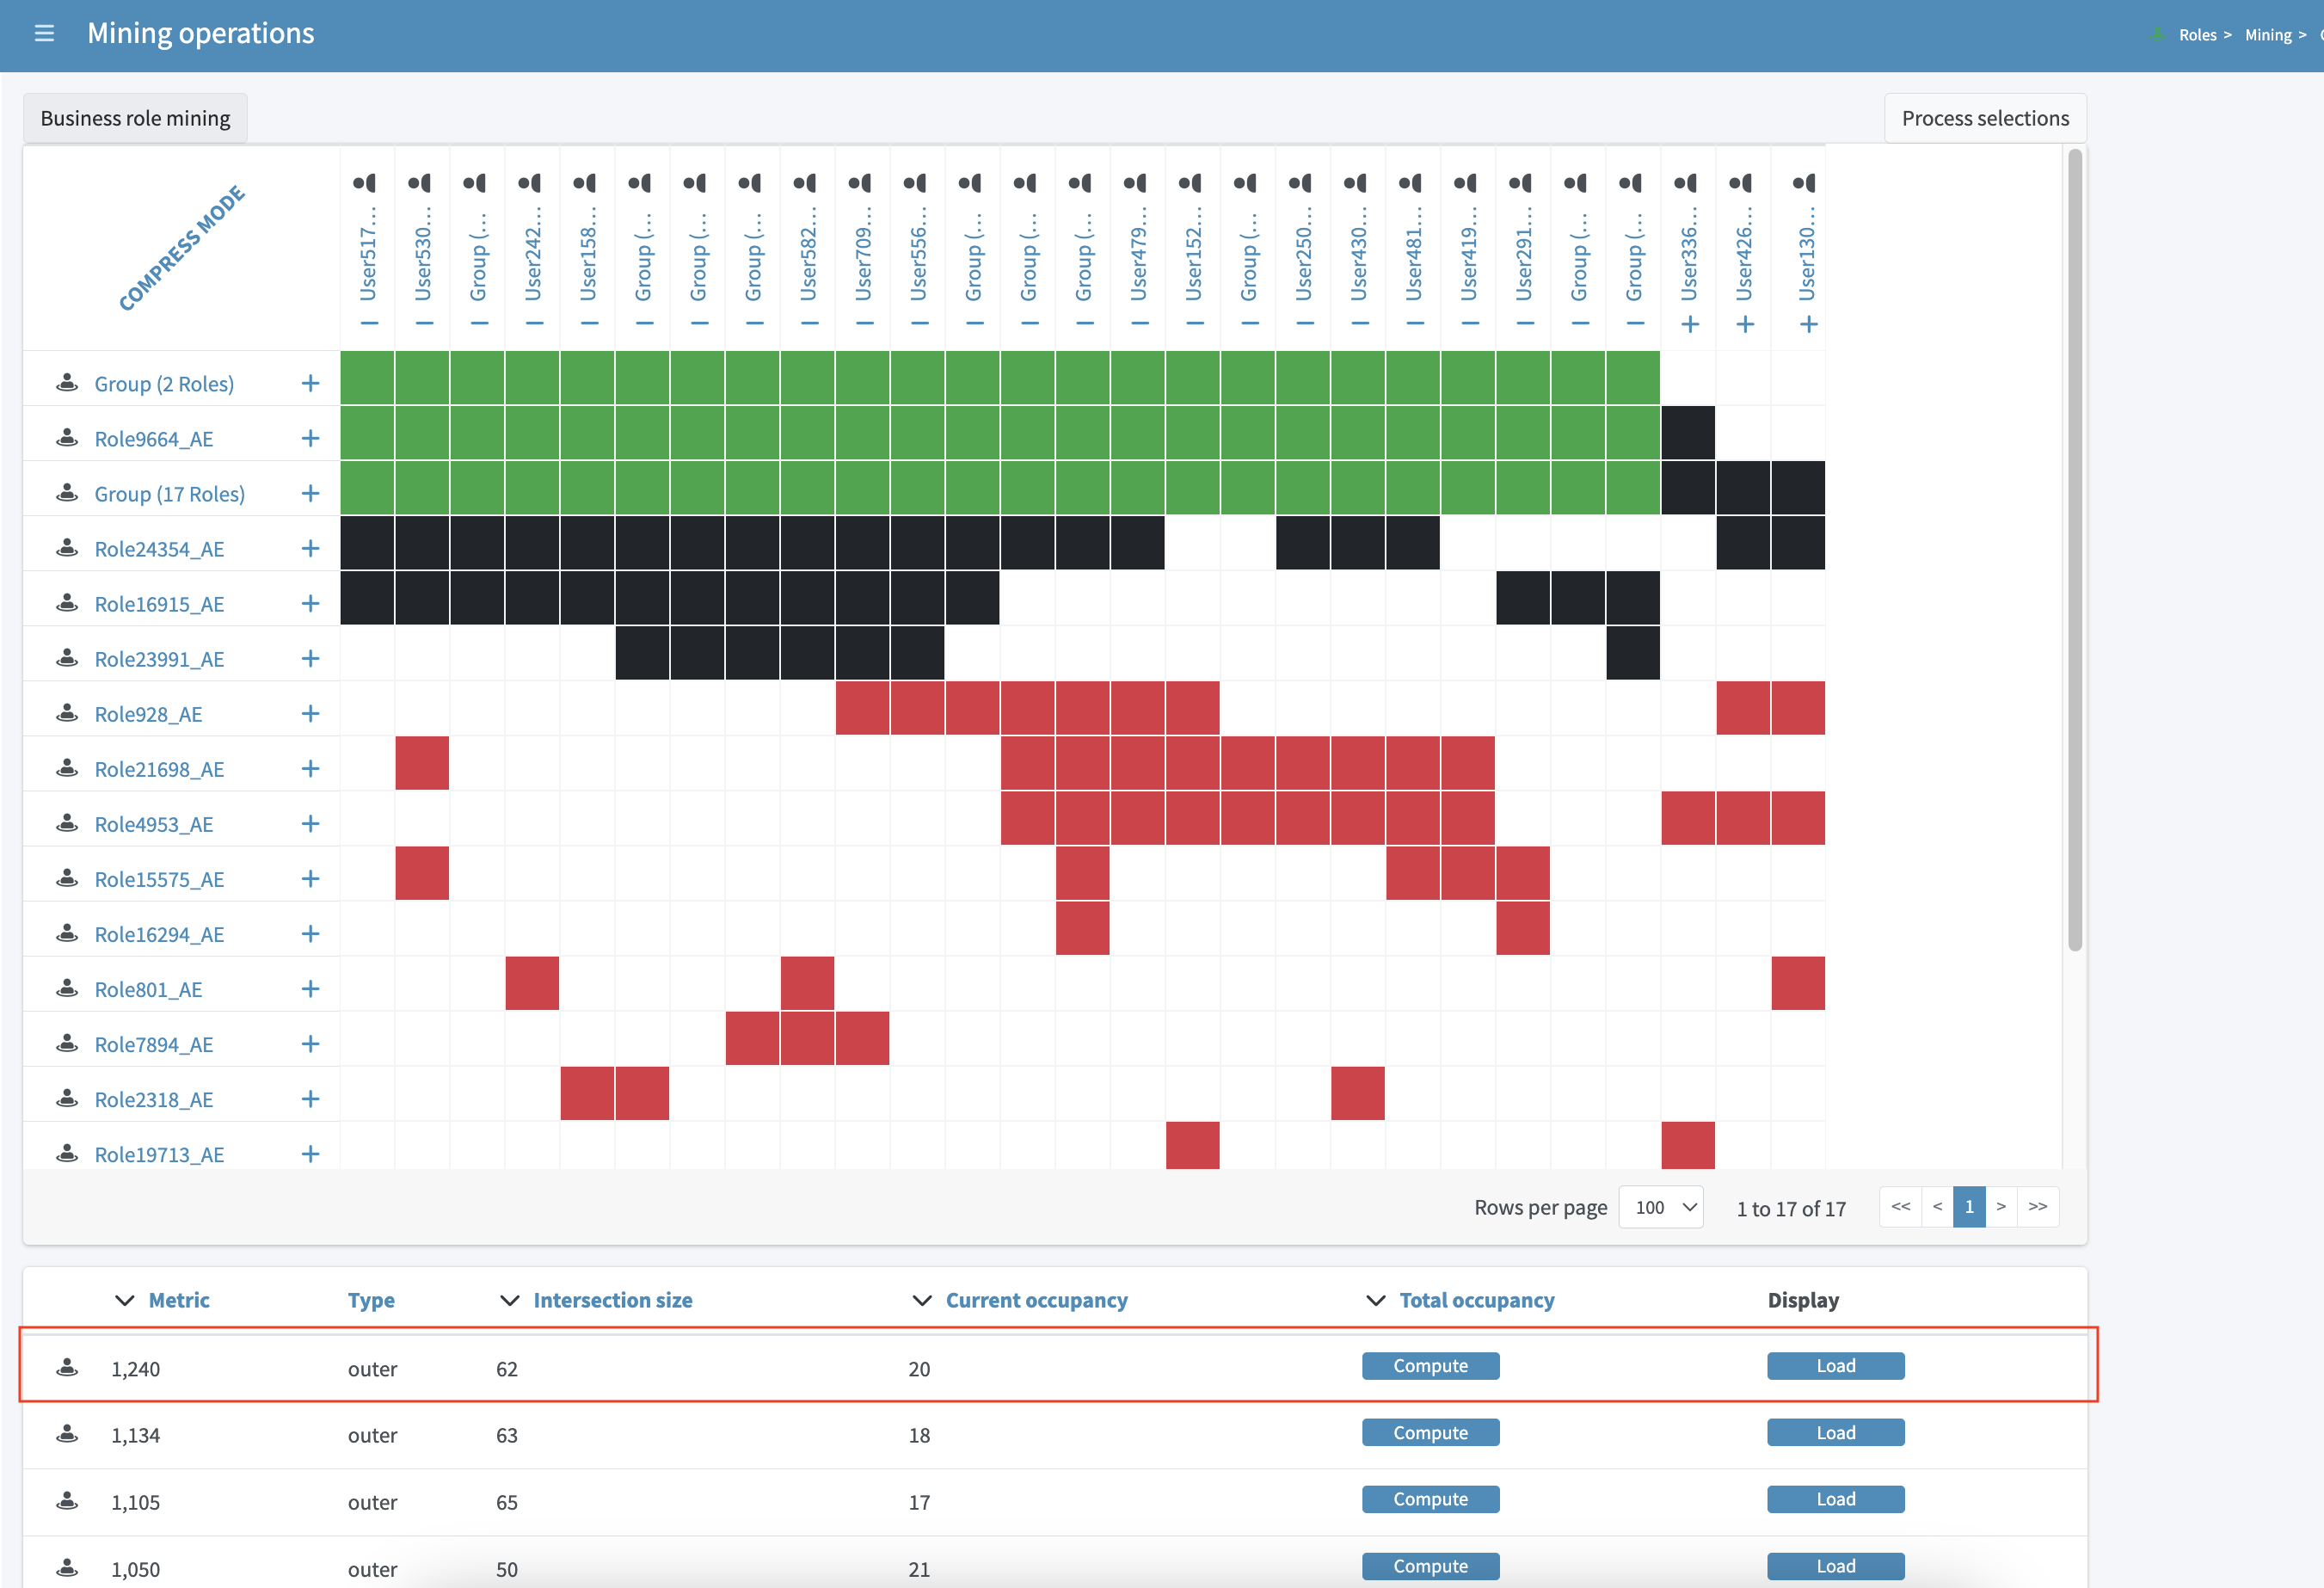2324x1588 pixels.
Task: Sort by Intersection size column header
Action: (612, 1300)
